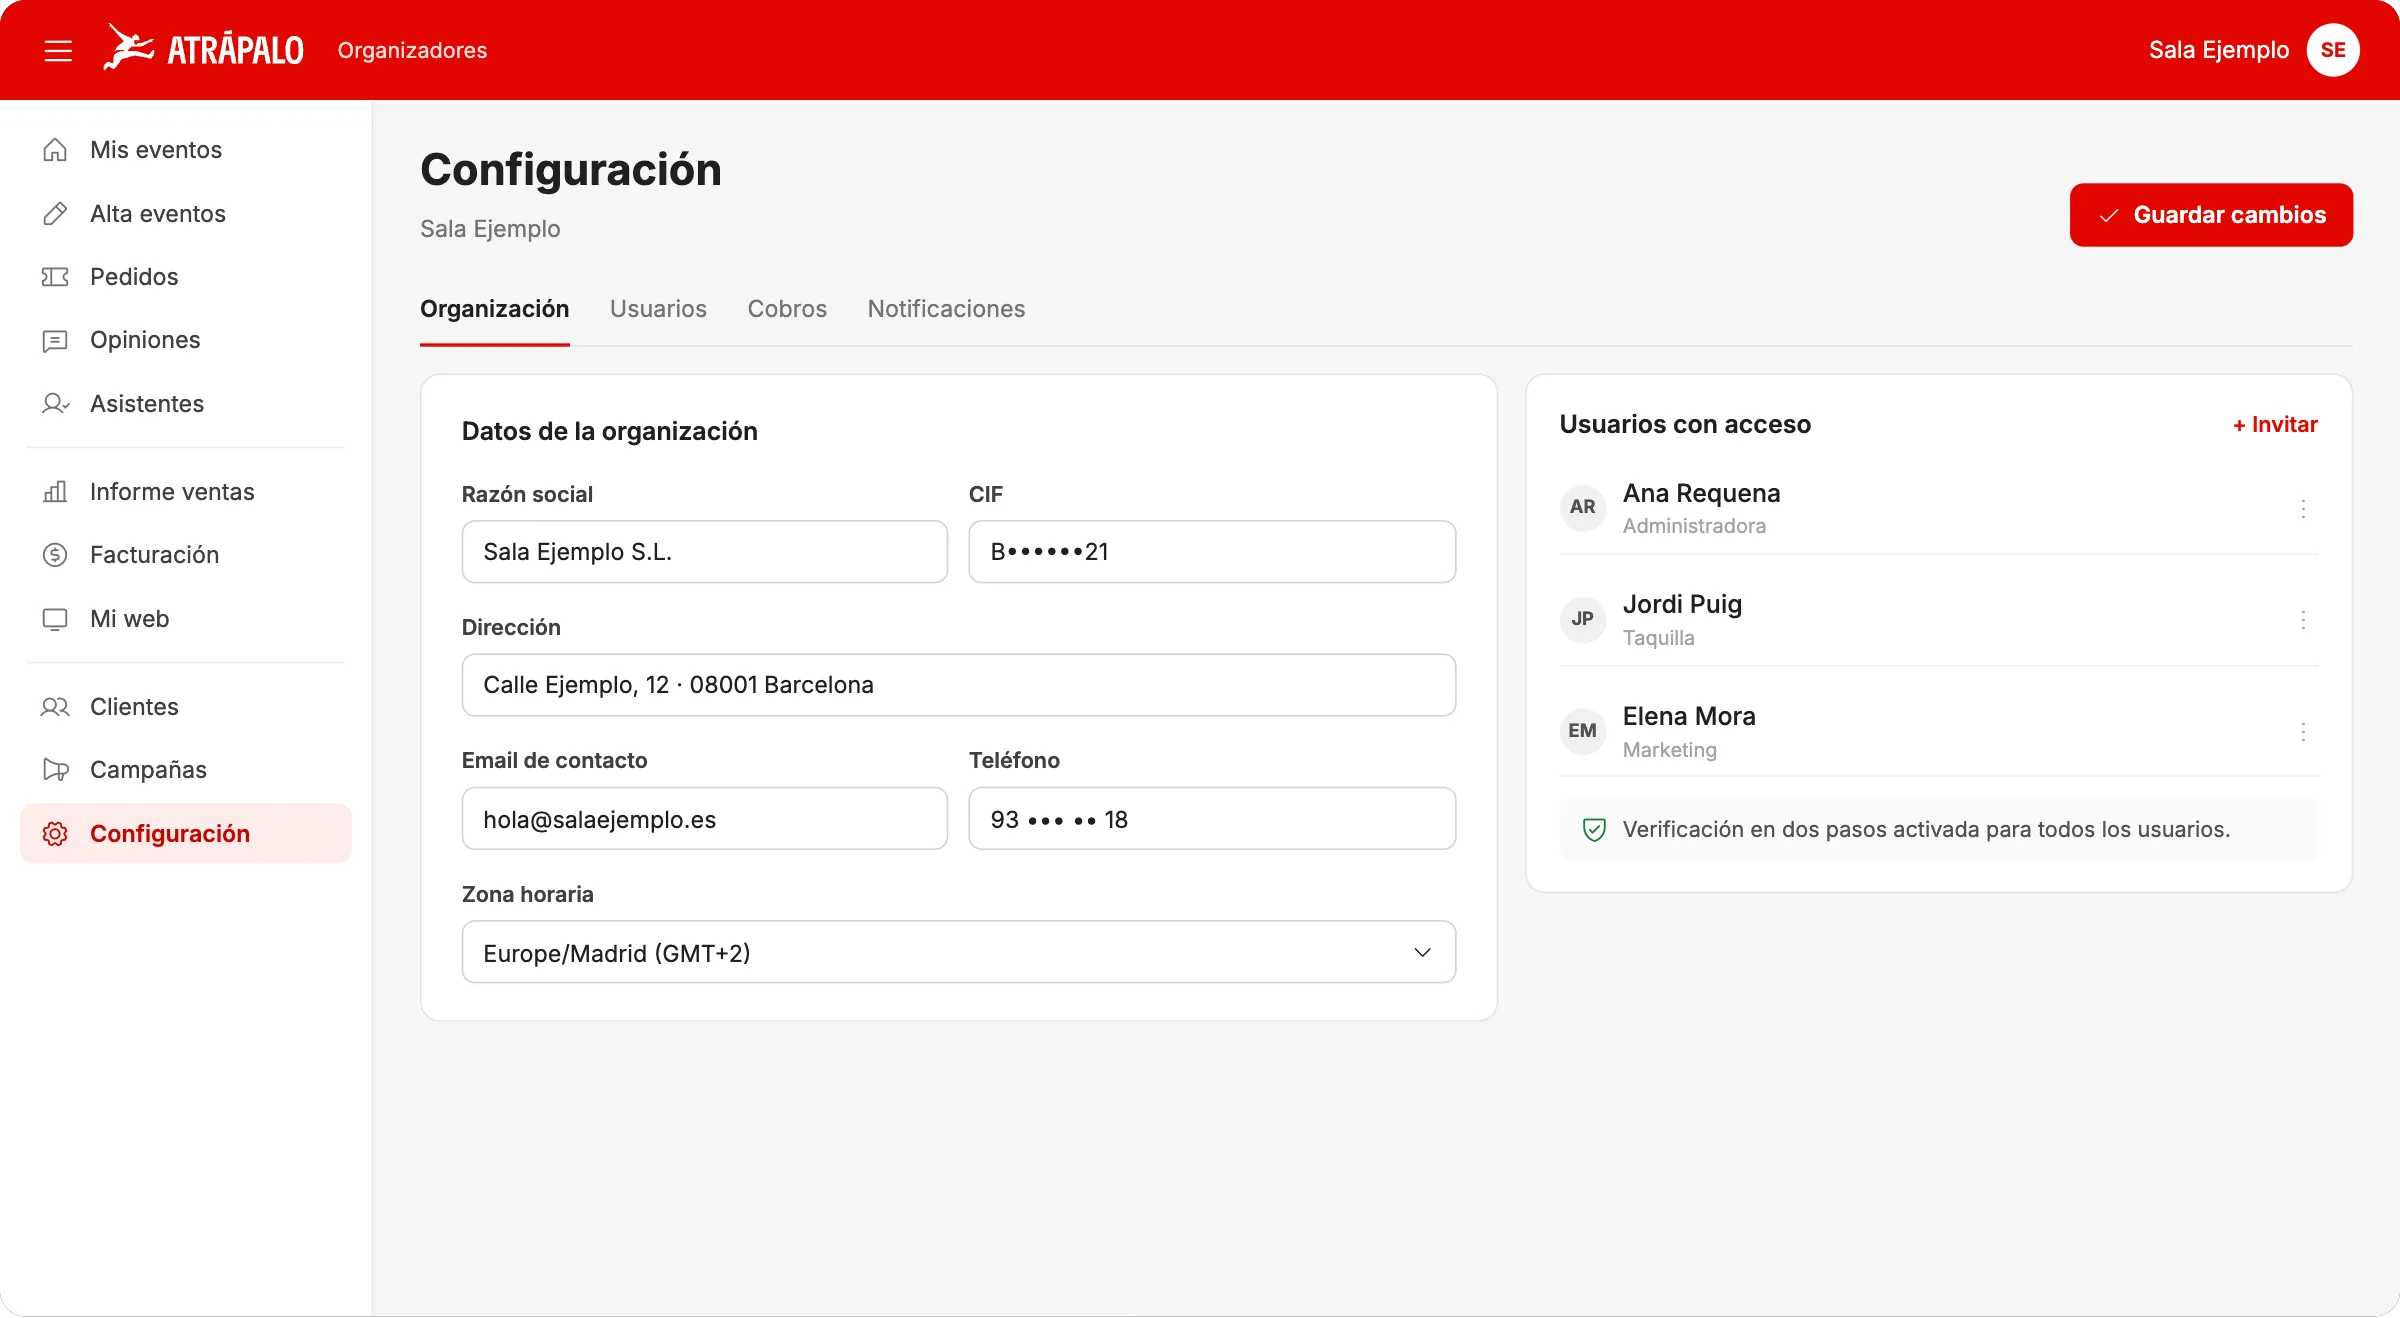Screen dimensions: 2400x1318
Task: Focus the Dirección input field
Action: point(958,685)
